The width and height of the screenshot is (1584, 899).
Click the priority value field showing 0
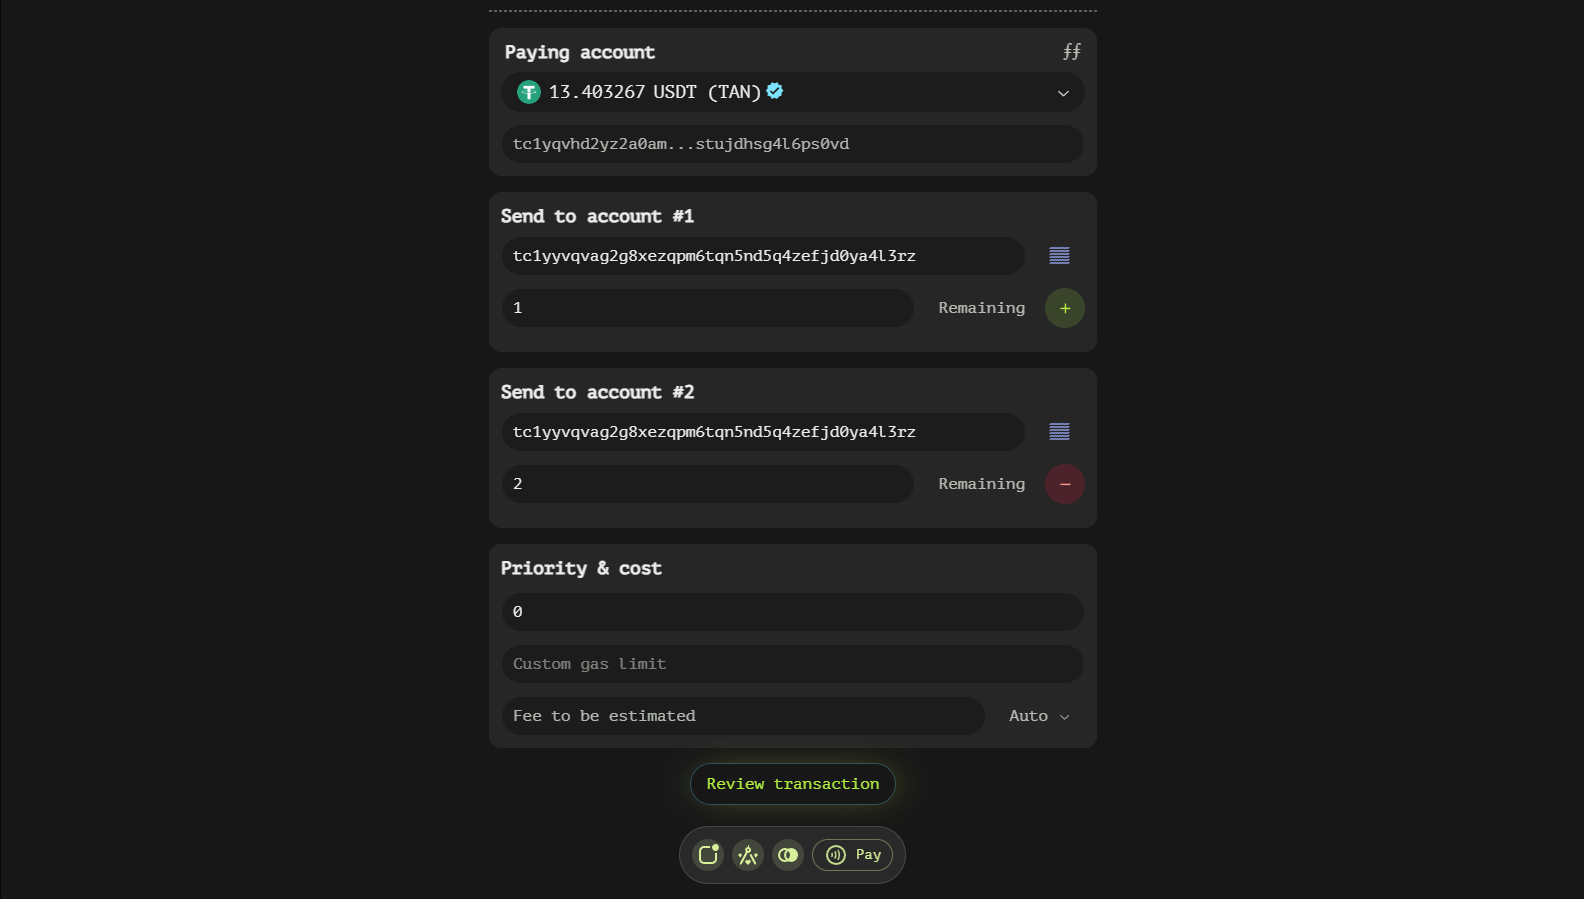pyautogui.click(x=793, y=612)
